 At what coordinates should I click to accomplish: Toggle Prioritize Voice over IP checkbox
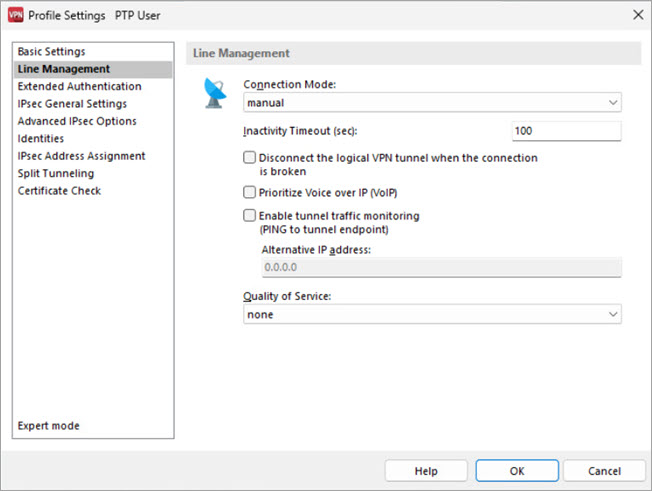click(250, 192)
